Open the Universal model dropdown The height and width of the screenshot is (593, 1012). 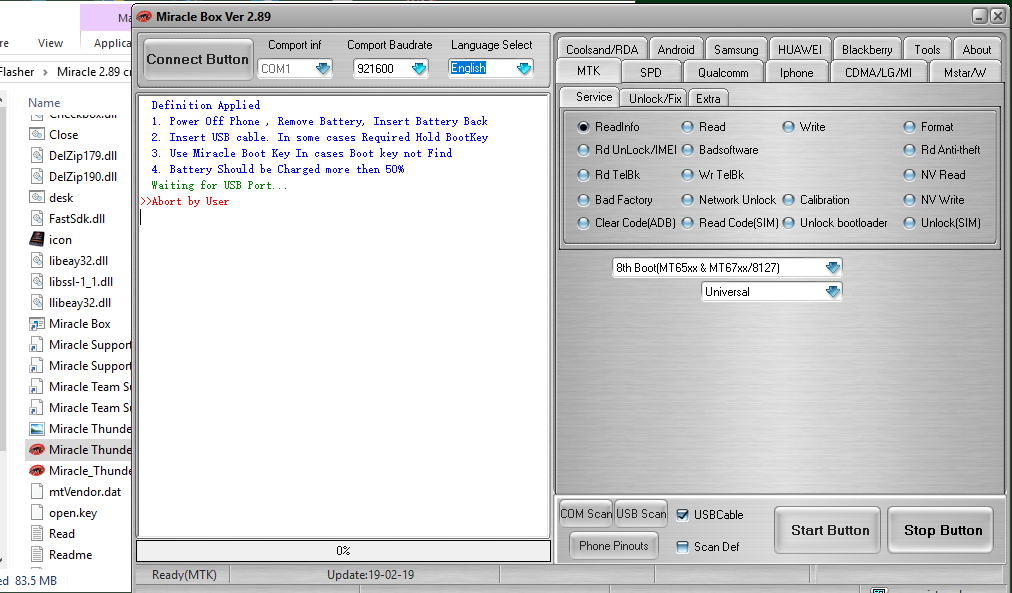click(x=833, y=292)
